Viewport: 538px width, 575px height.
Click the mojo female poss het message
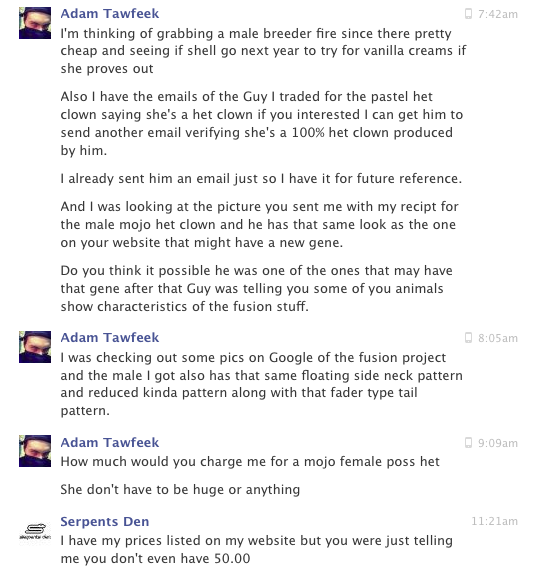(250, 461)
